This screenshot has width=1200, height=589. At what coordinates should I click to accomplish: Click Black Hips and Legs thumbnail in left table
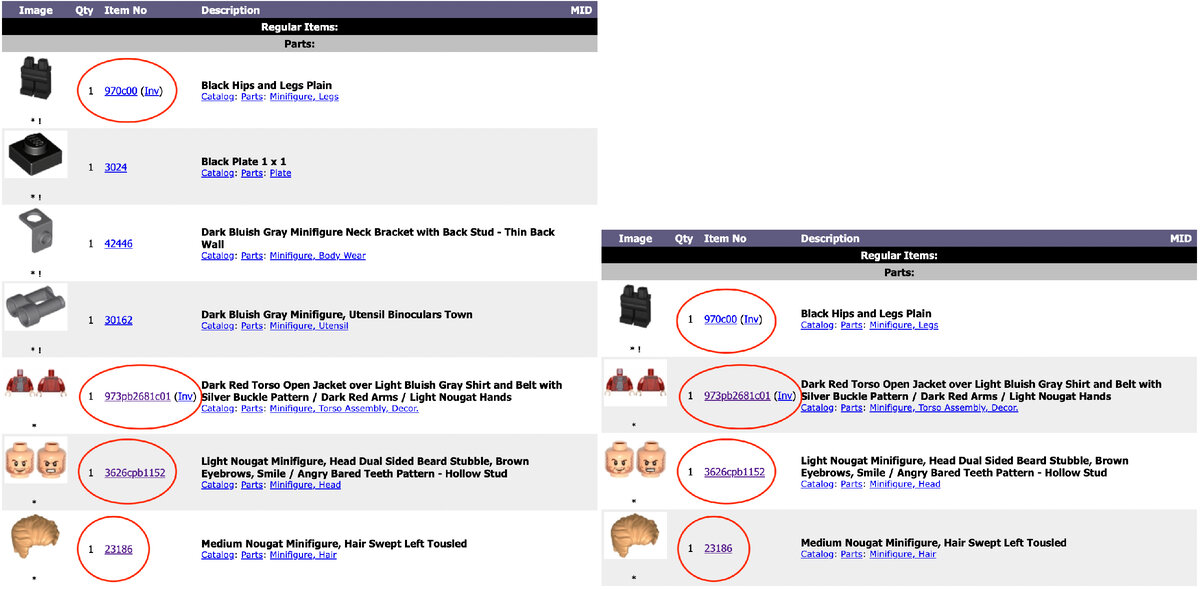[36, 79]
